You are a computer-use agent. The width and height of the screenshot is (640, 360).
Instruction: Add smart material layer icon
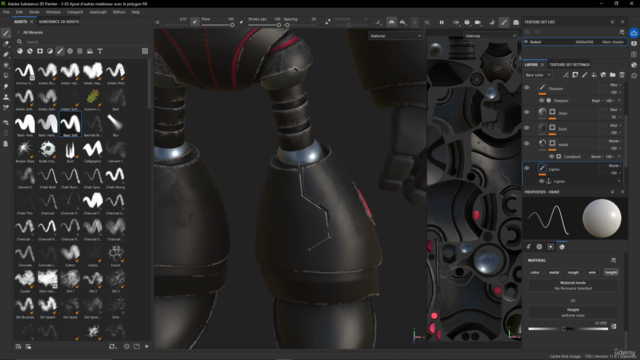tap(603, 75)
